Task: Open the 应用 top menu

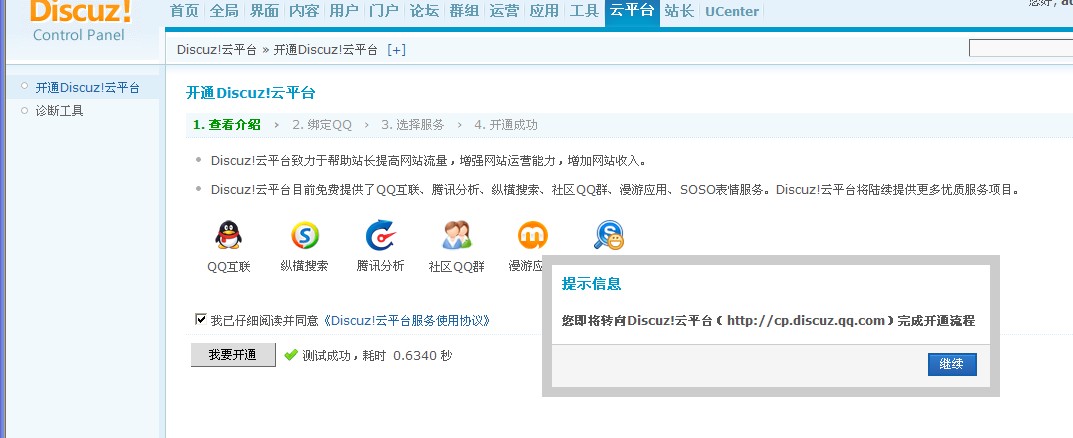Action: click(x=544, y=11)
